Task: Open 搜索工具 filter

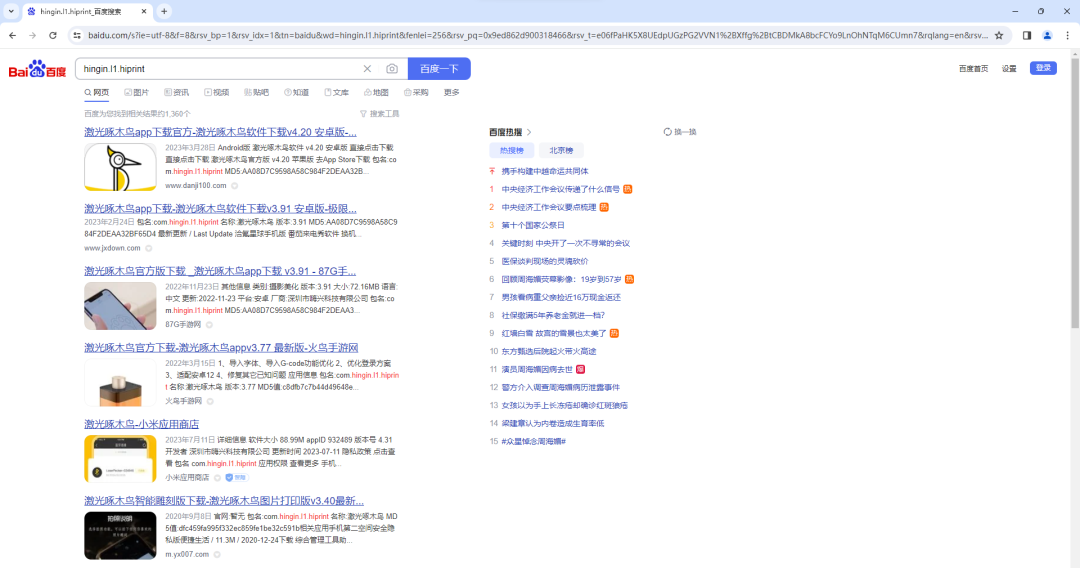Action: pos(380,114)
